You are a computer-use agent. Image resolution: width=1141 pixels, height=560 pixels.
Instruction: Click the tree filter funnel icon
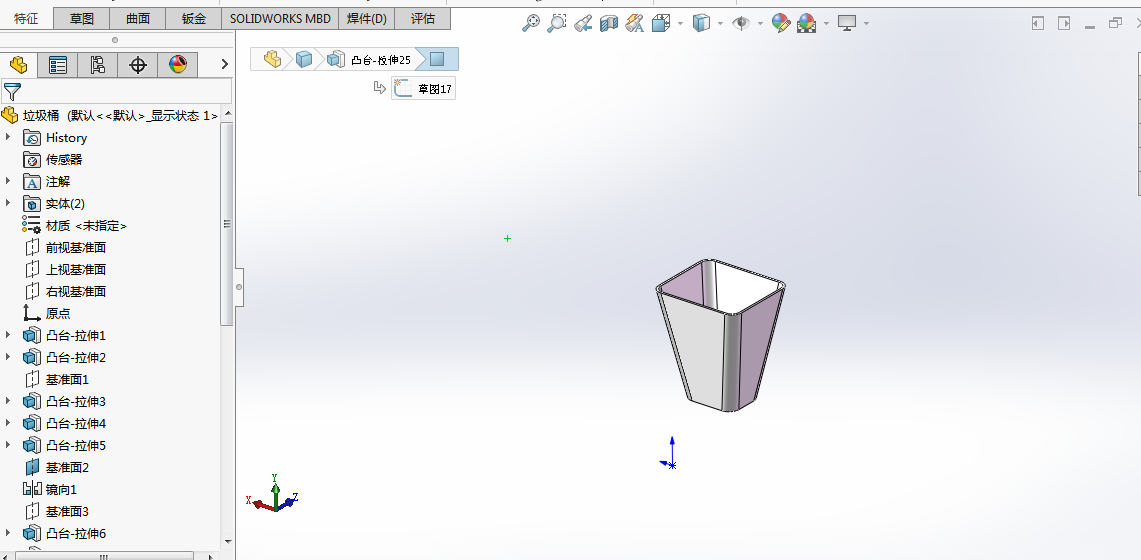point(12,92)
